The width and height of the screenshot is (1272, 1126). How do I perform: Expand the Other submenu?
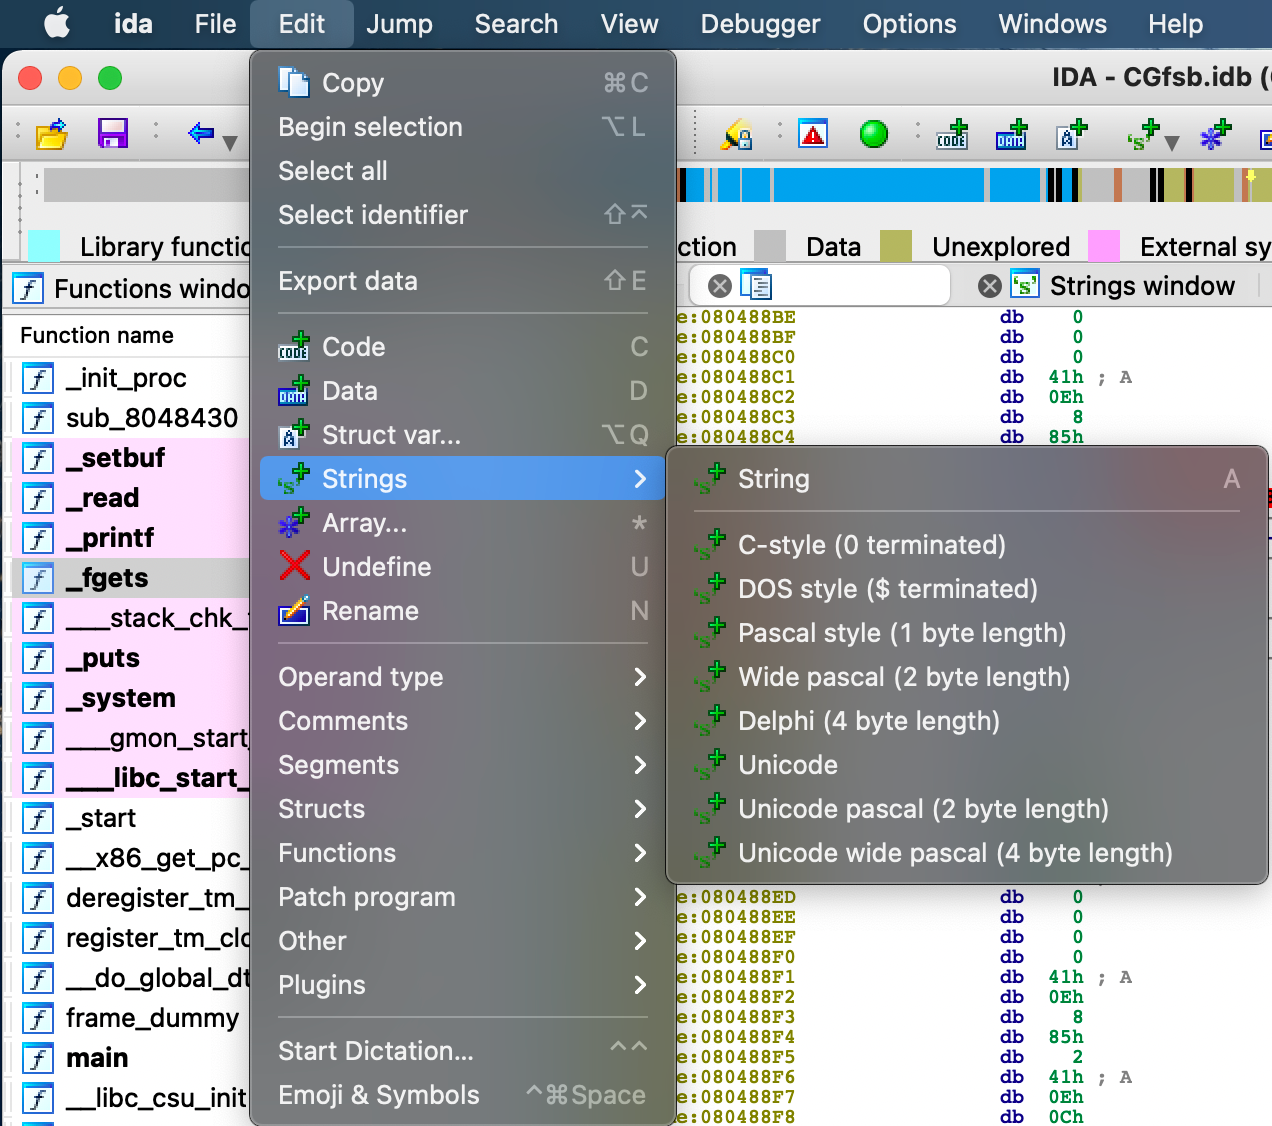pos(463,941)
